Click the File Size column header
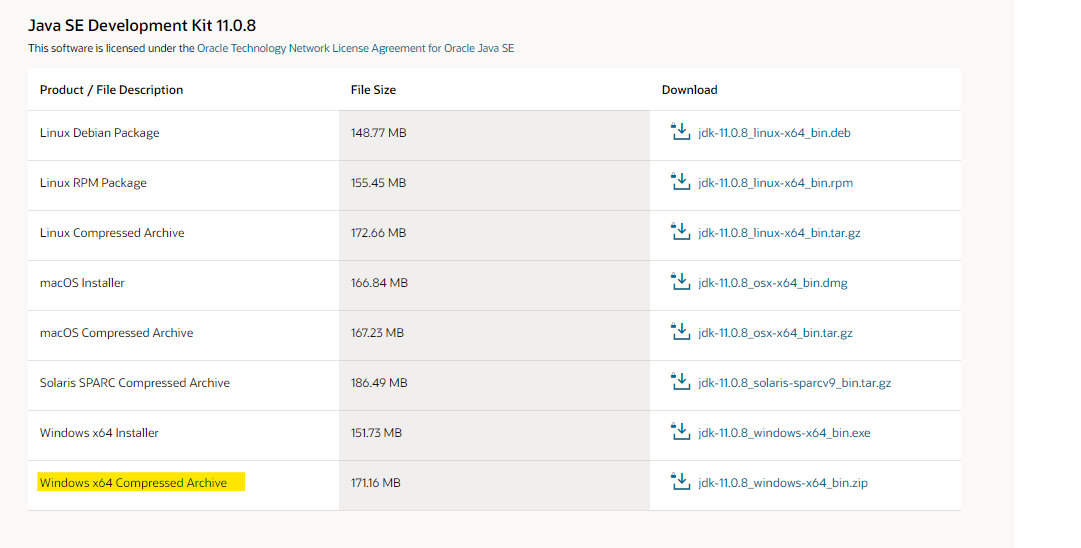Screen dimensions: 1081x548 pyautogui.click(x=373, y=90)
